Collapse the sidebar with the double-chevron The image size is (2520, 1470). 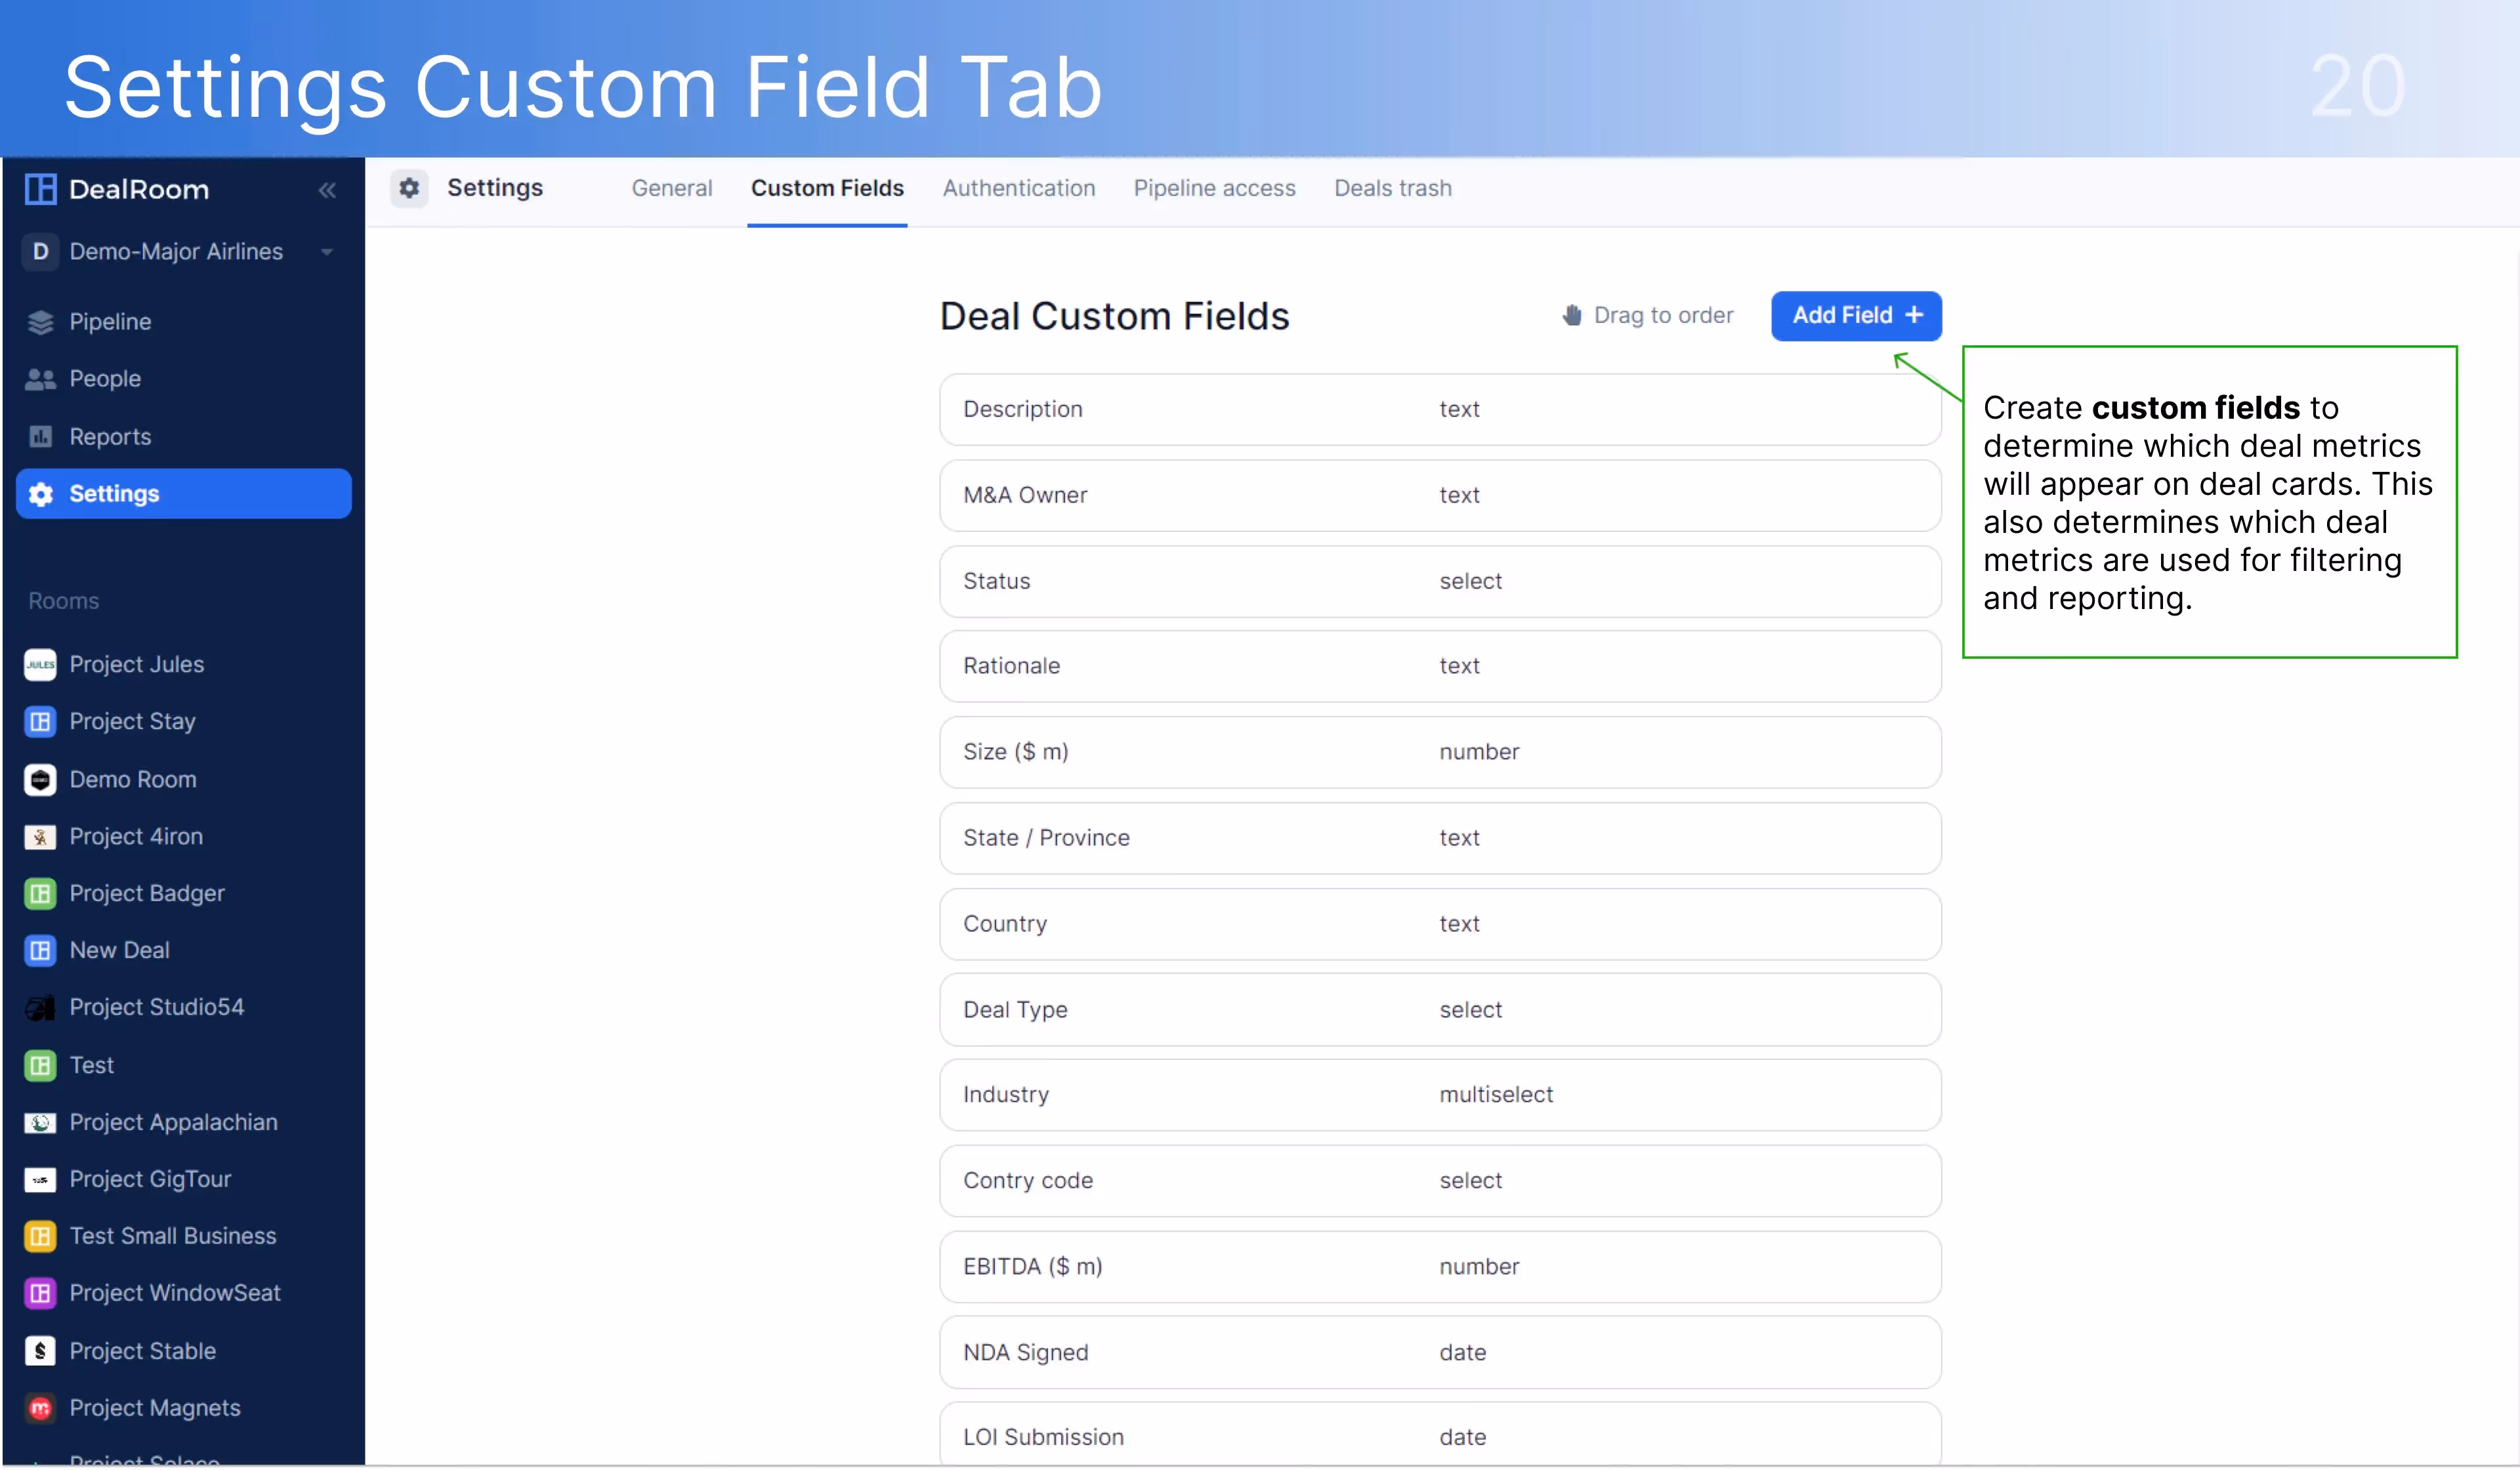click(327, 190)
